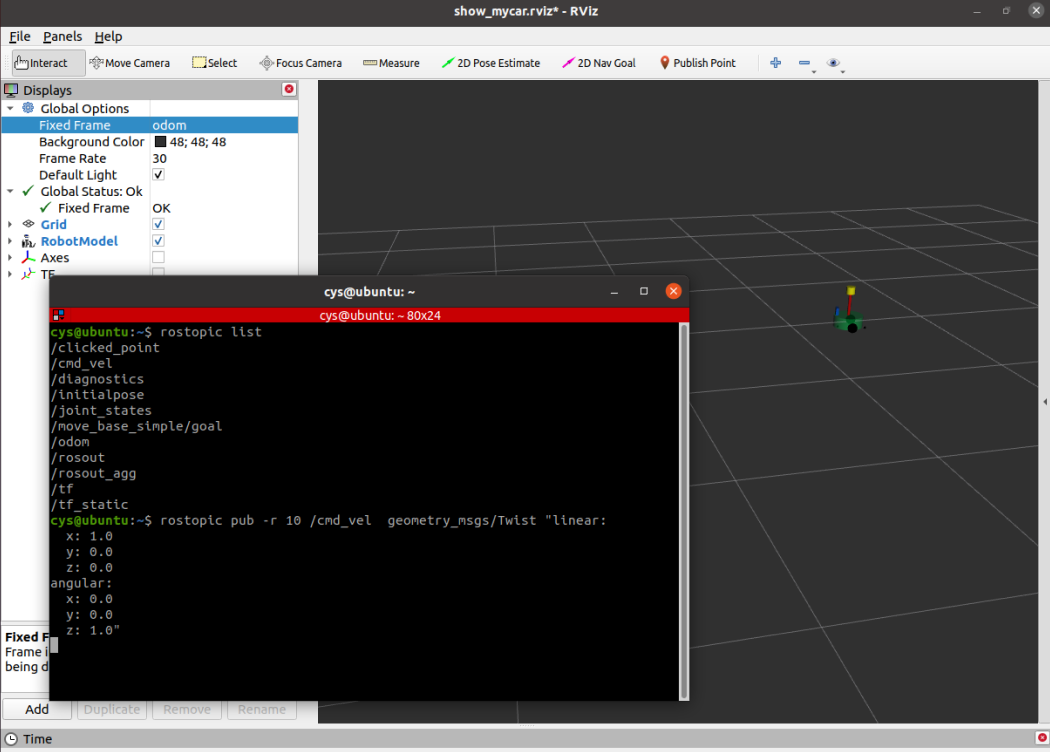
Task: Click the RobotModel display icon
Action: point(28,241)
